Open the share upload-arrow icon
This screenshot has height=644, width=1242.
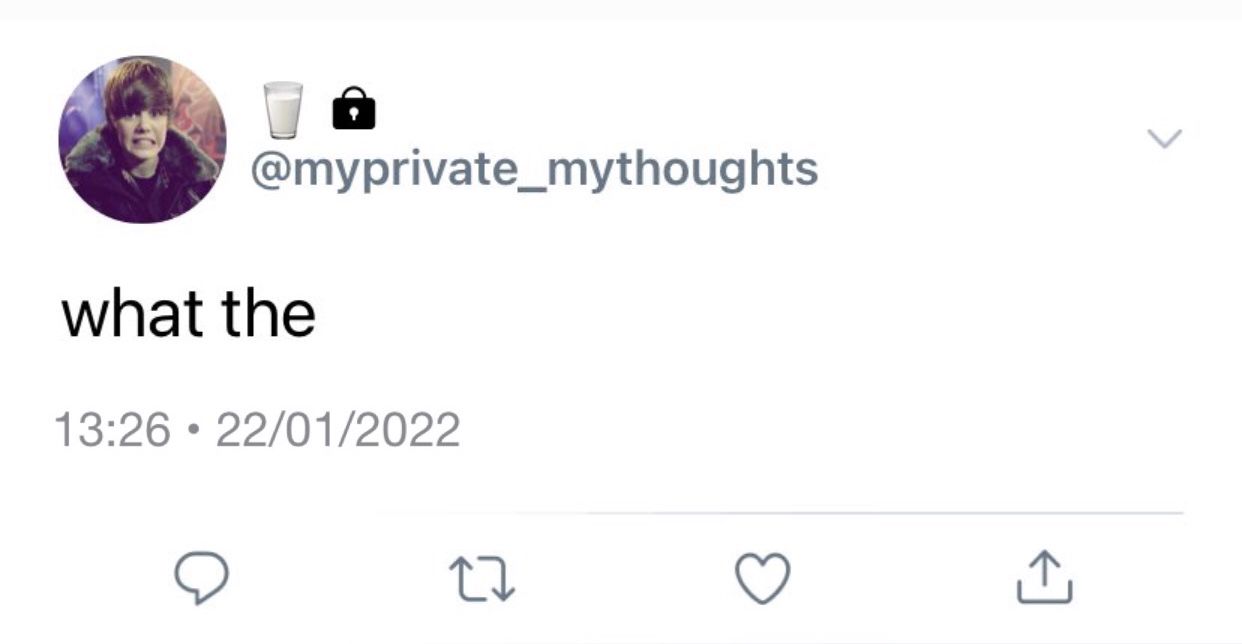point(1045,577)
